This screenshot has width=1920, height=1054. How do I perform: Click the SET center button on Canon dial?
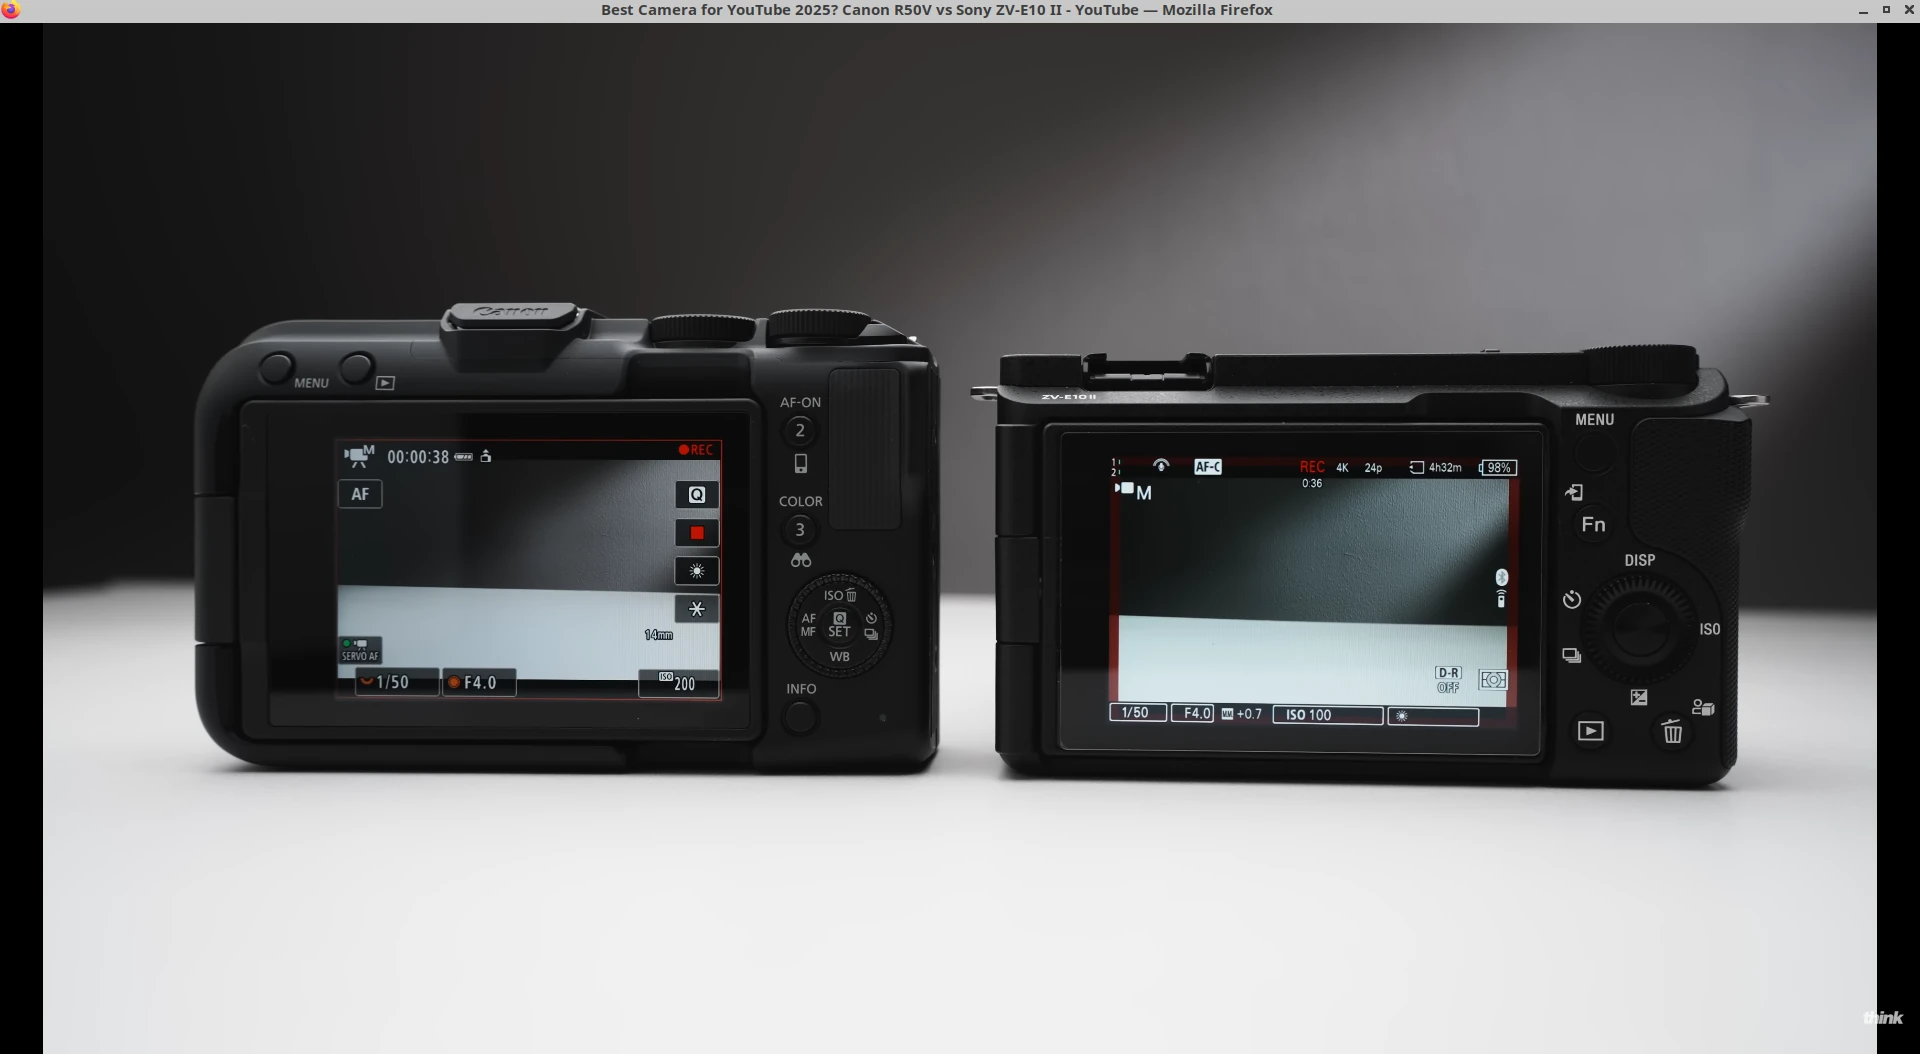click(x=840, y=625)
